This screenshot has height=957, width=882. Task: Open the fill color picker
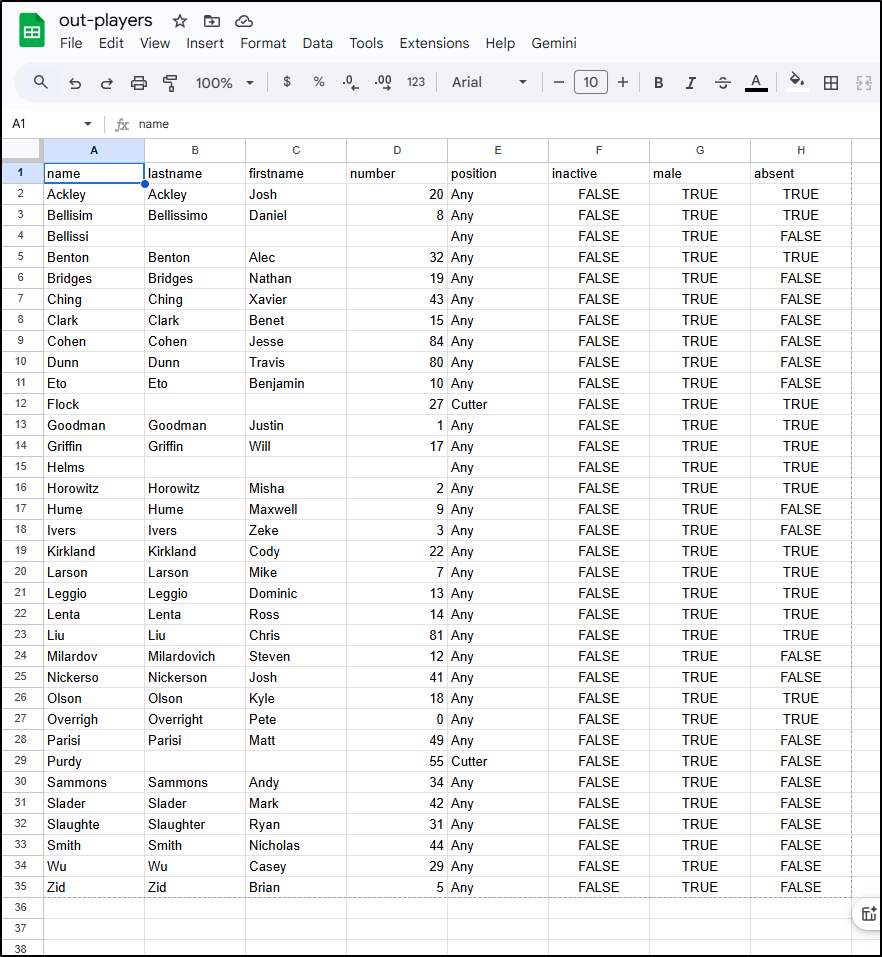796,82
